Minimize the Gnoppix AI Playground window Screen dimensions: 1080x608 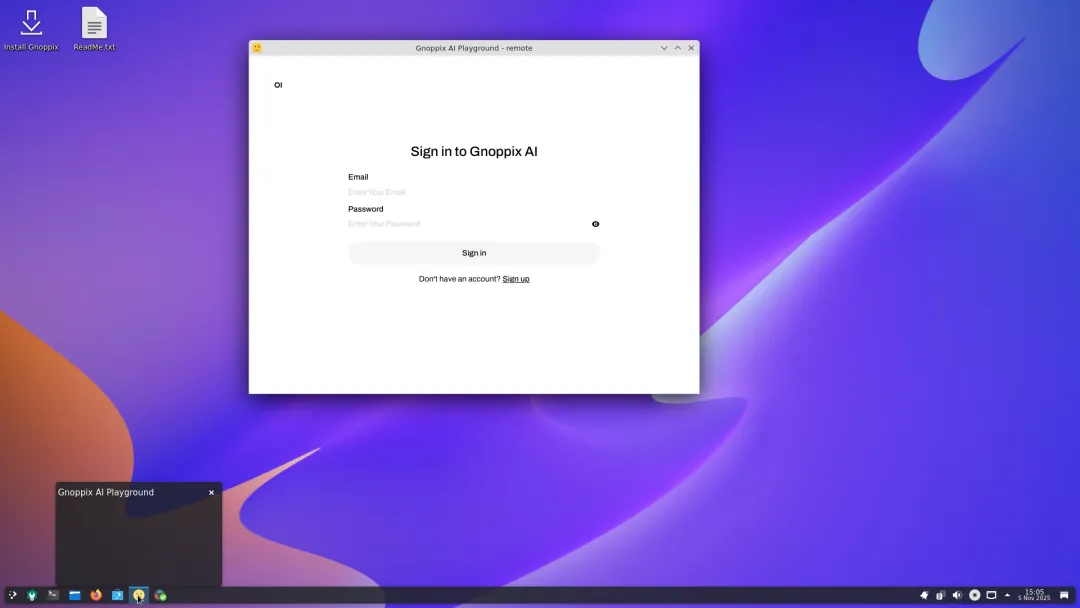(x=664, y=48)
